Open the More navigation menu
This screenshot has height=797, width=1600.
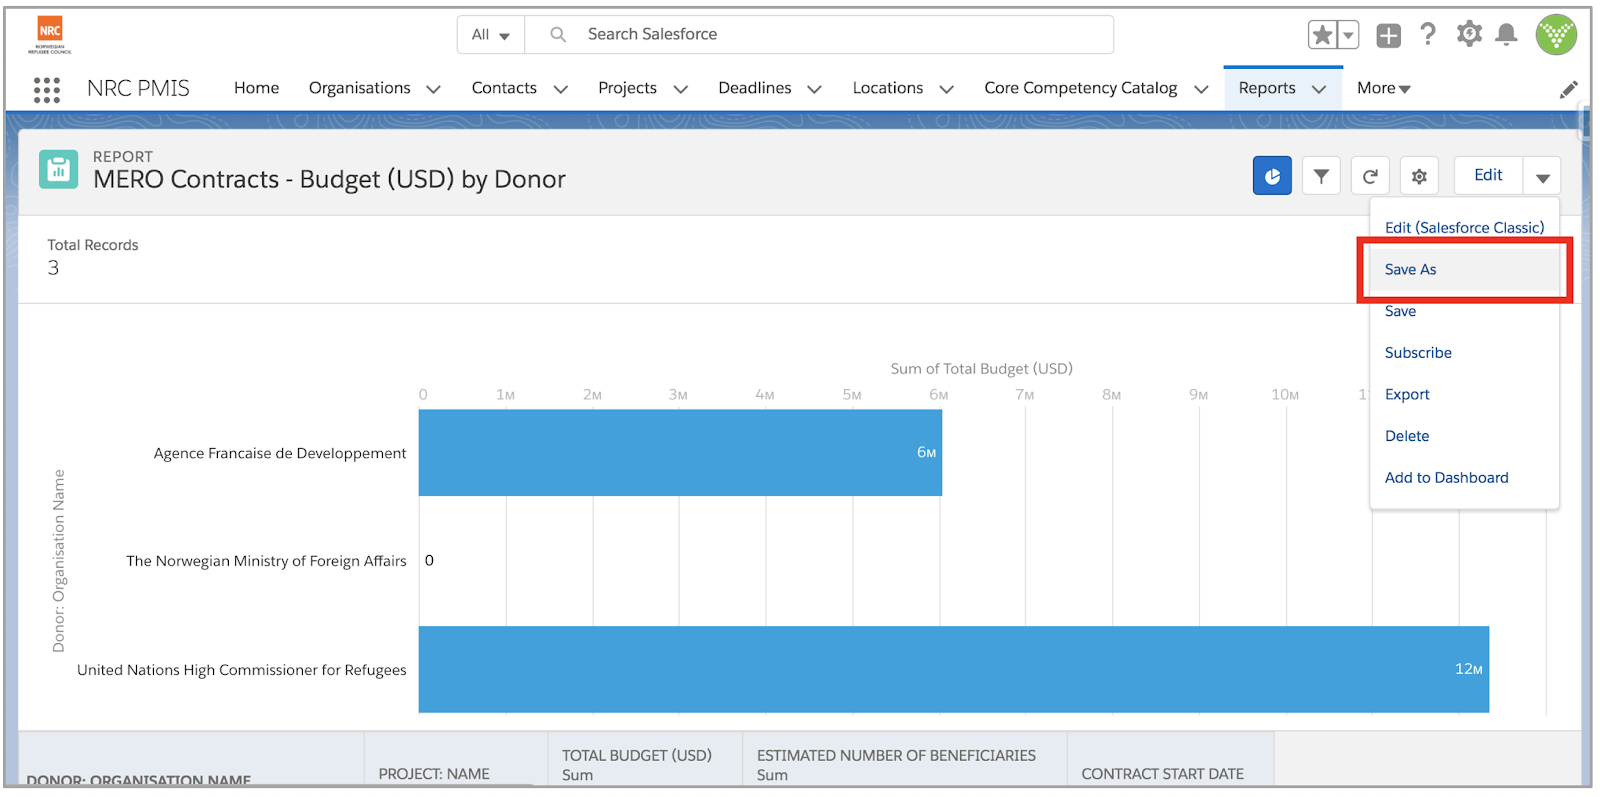pyautogui.click(x=1383, y=88)
